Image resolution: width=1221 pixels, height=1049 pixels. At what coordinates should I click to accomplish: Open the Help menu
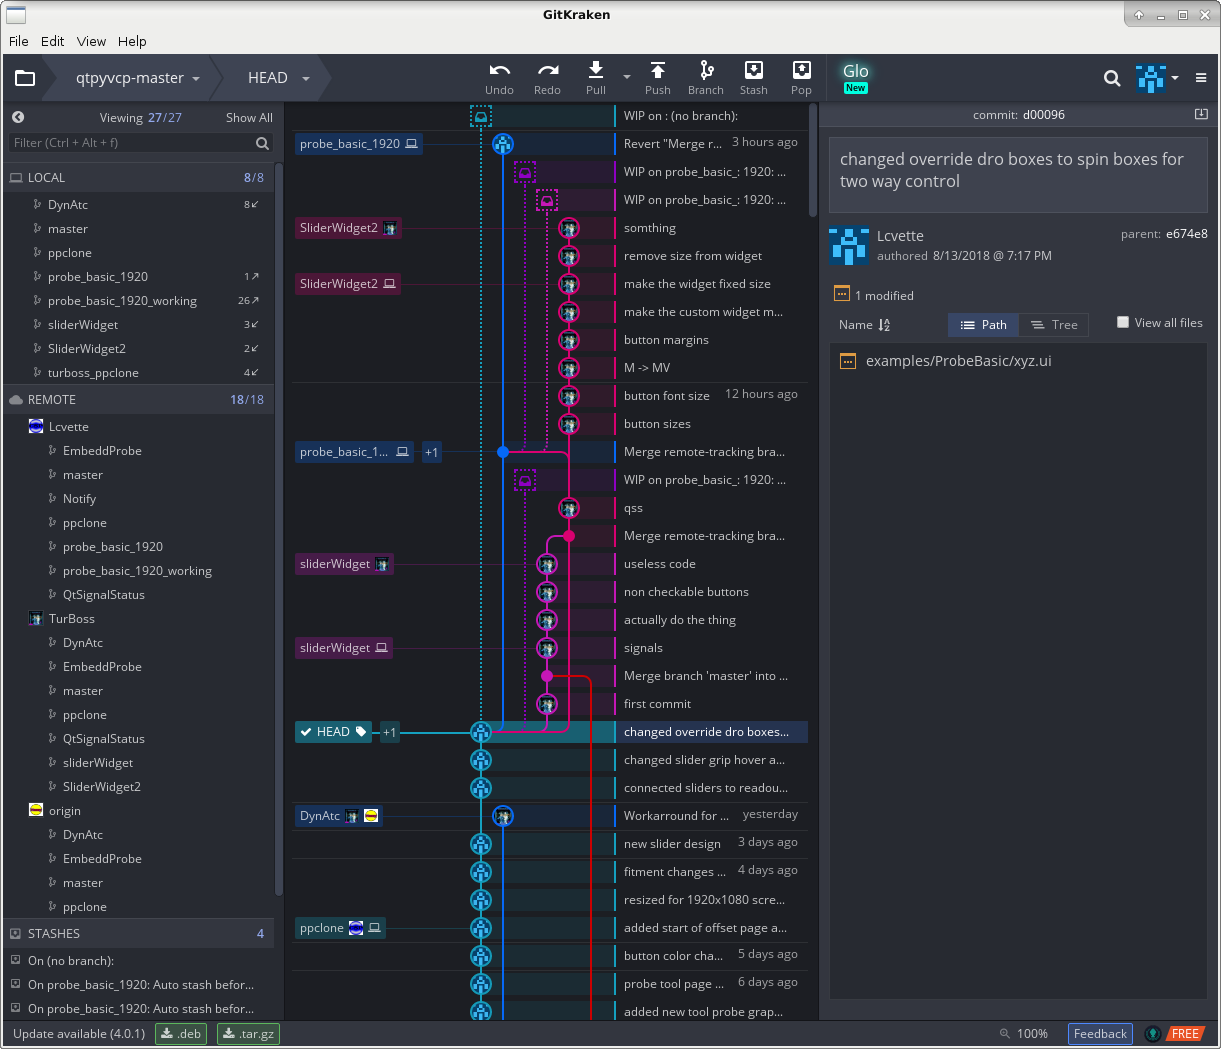coord(132,41)
